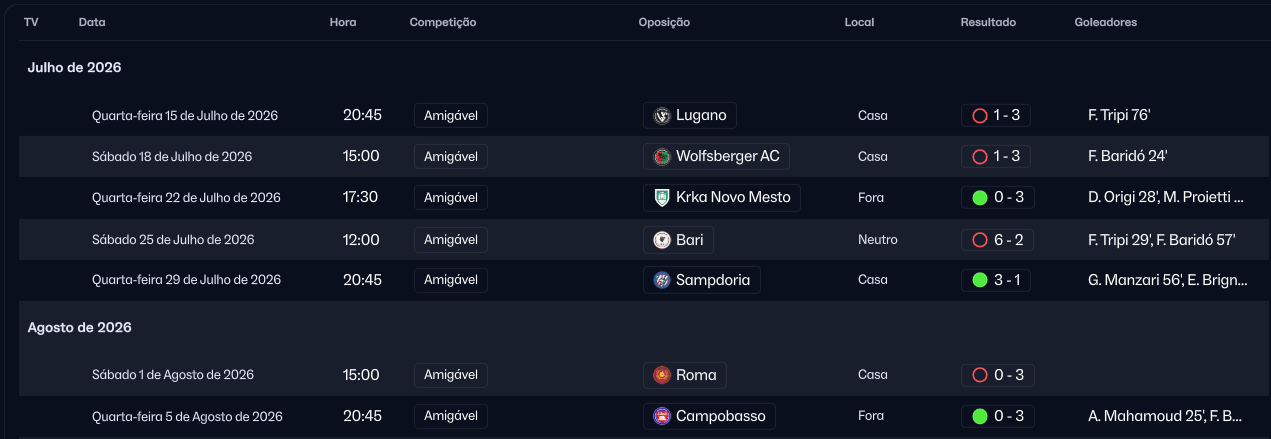Image resolution: width=1271 pixels, height=439 pixels.
Task: Collapse the Julho de 2026 month group
Action: click(74, 68)
